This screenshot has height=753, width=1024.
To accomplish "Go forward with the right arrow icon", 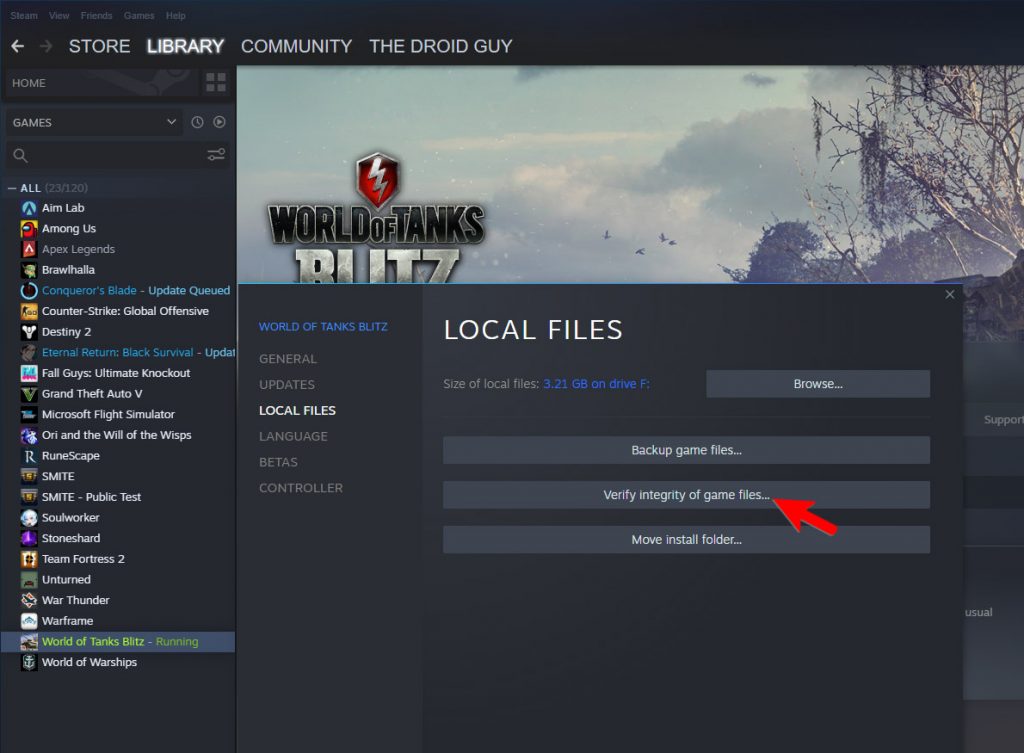I will pyautogui.click(x=46, y=46).
